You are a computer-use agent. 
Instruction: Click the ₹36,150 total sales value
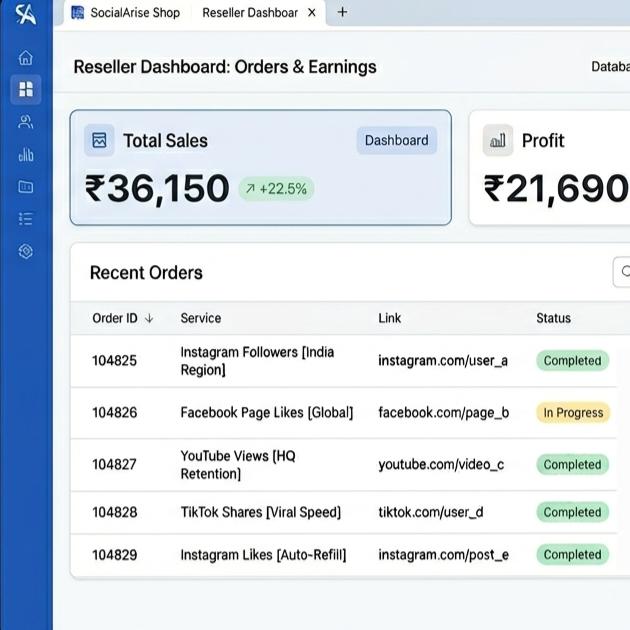(x=157, y=188)
